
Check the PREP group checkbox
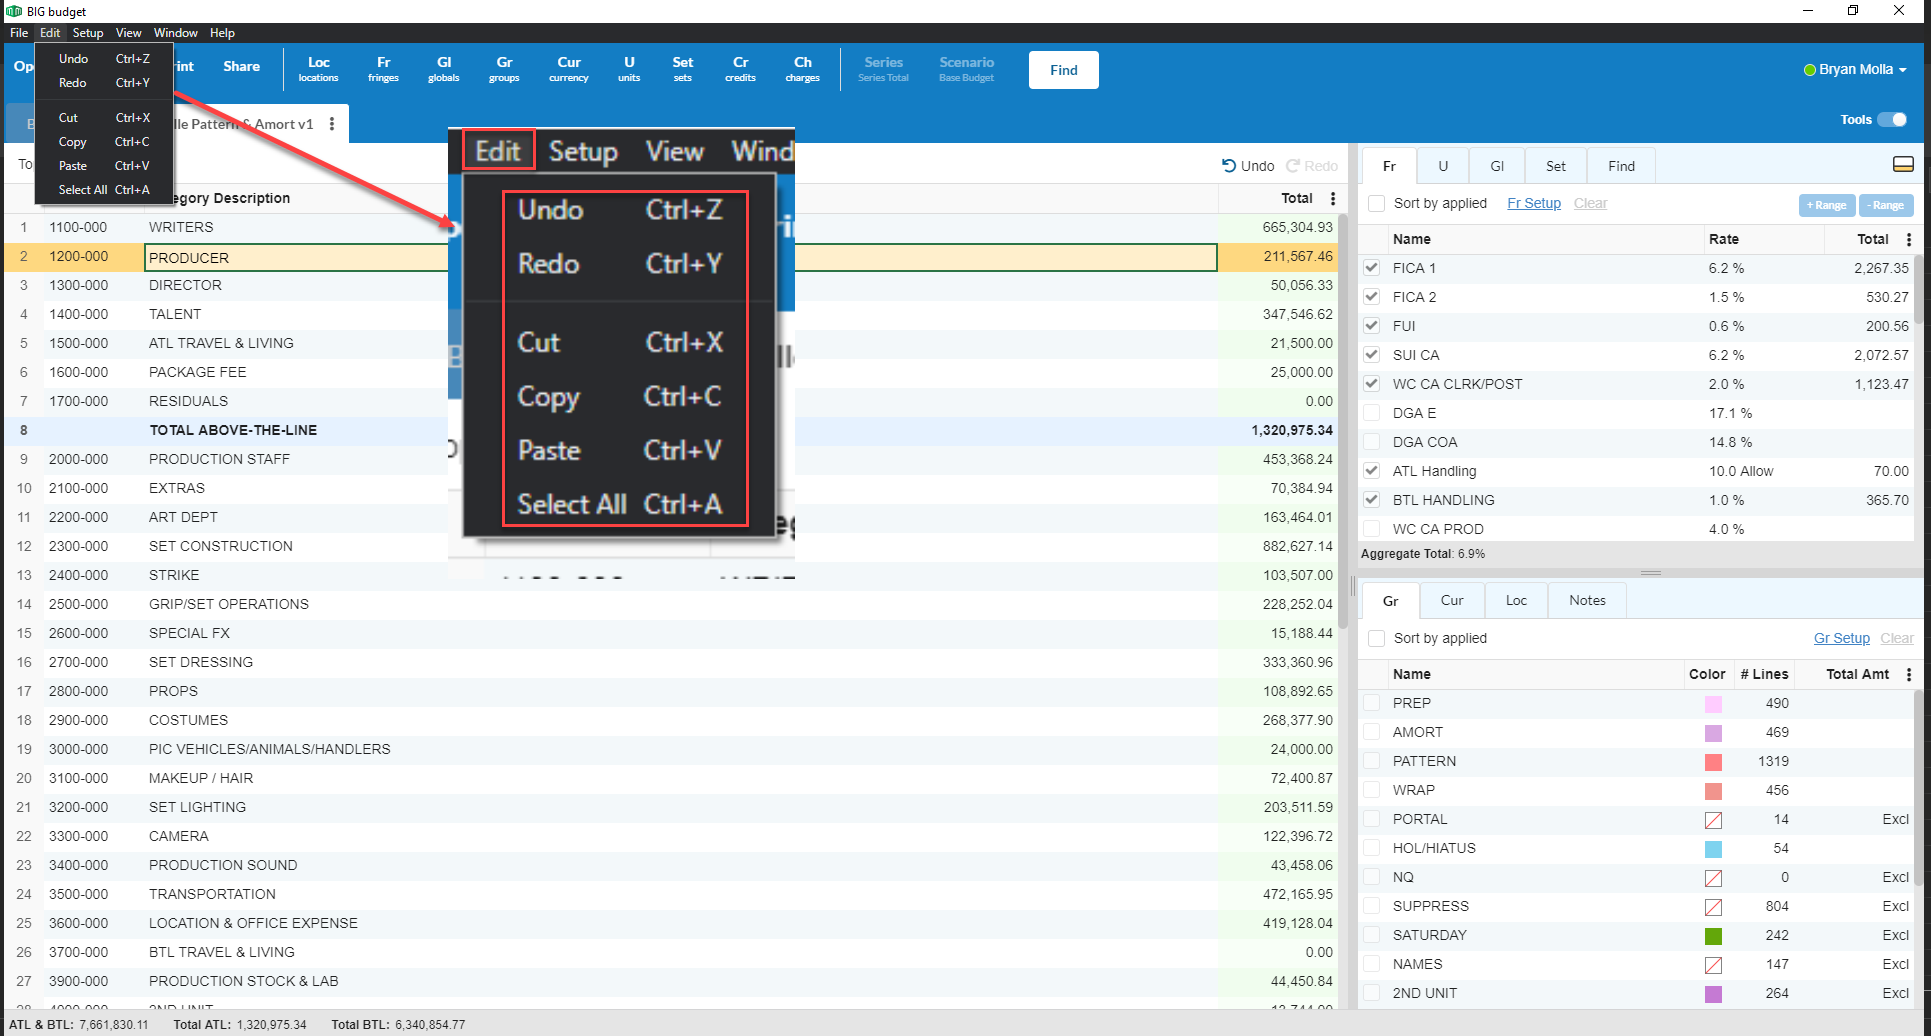(1372, 703)
